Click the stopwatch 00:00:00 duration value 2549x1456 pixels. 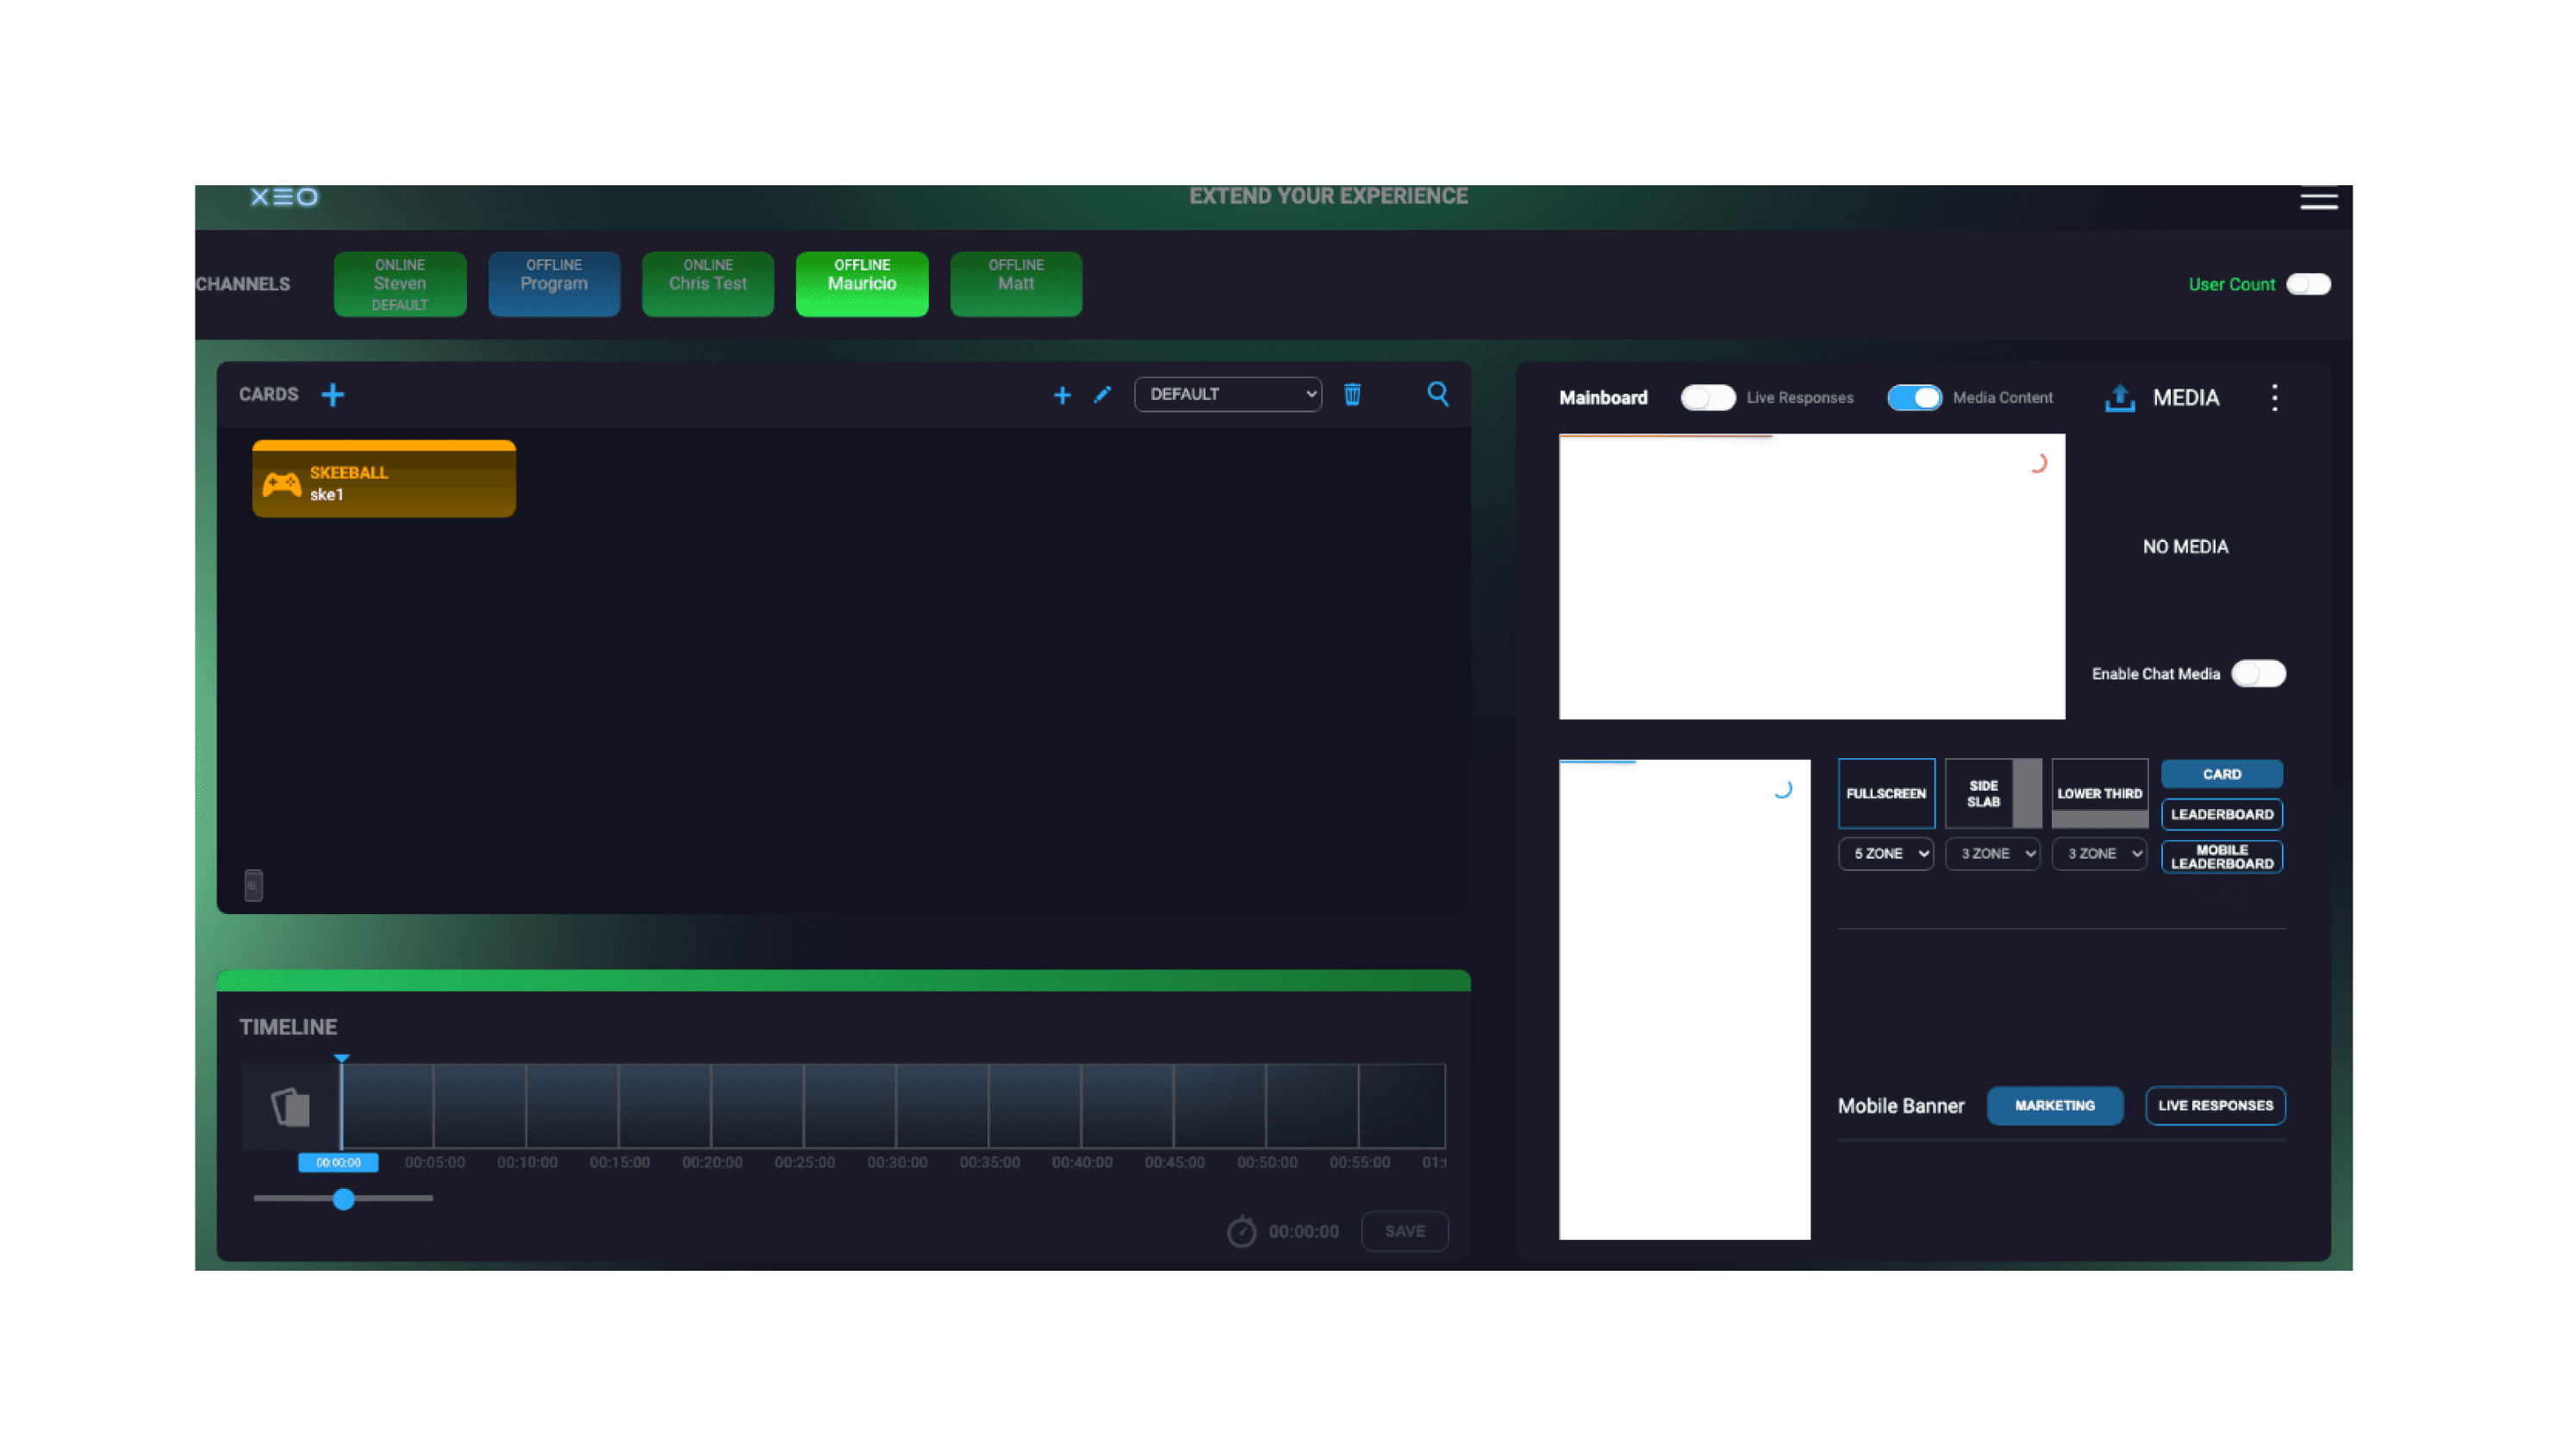click(1303, 1231)
